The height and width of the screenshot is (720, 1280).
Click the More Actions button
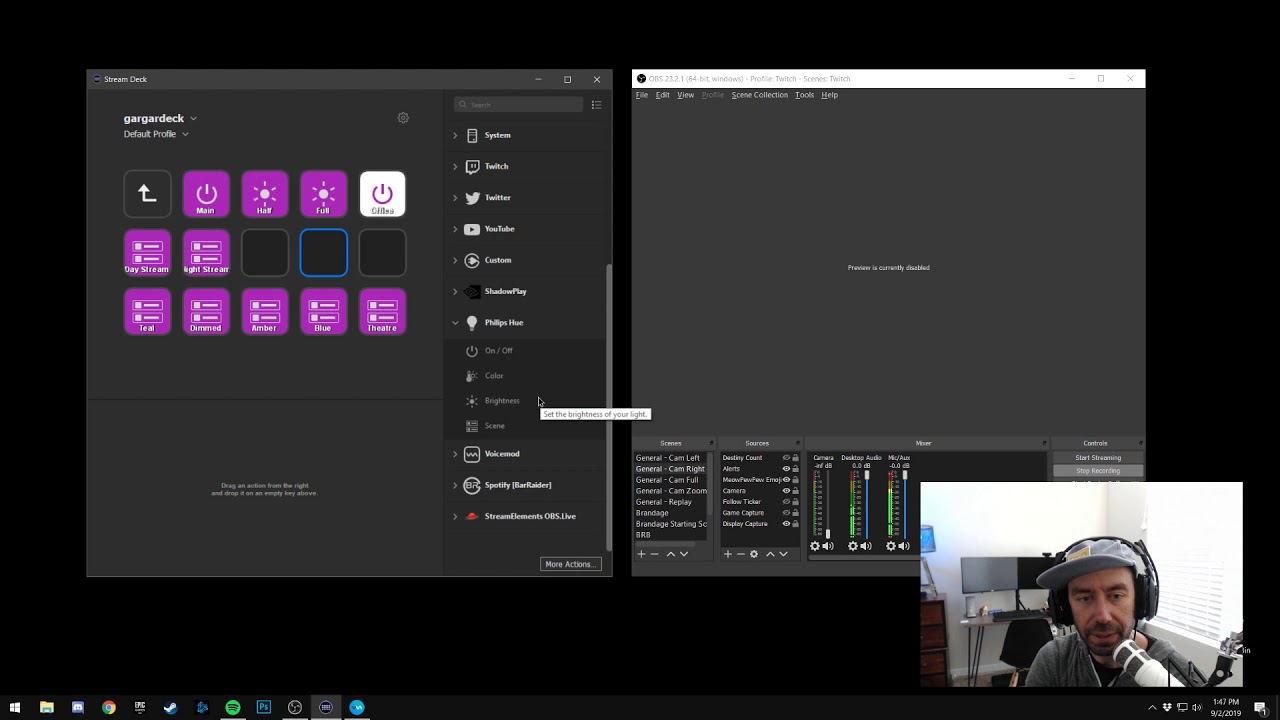point(570,564)
